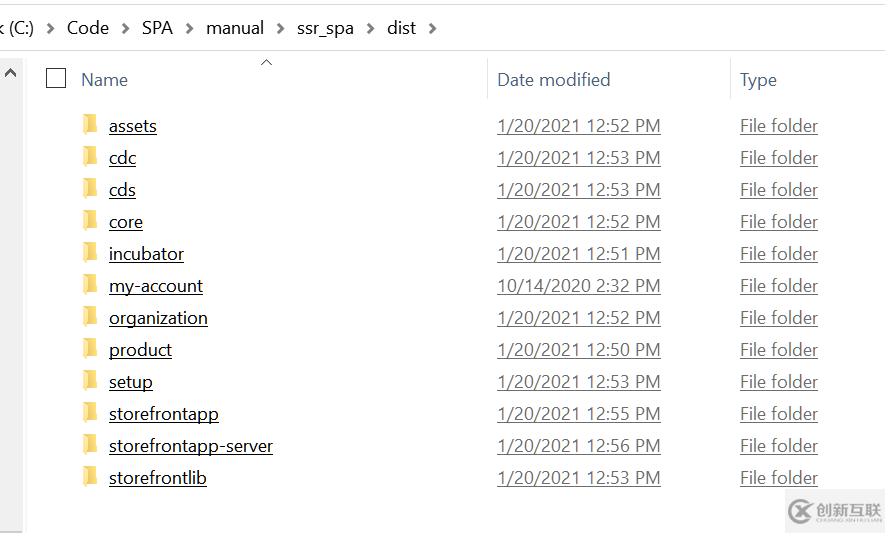Image resolution: width=885 pixels, height=533 pixels.
Task: Select the core folder icon
Action: coord(90,220)
